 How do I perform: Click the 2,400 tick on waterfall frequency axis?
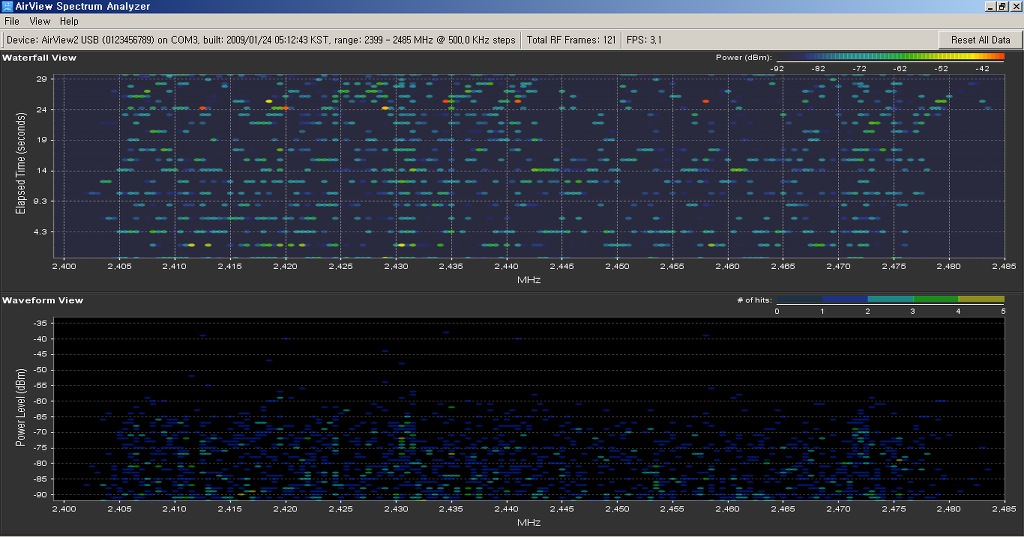pos(64,267)
